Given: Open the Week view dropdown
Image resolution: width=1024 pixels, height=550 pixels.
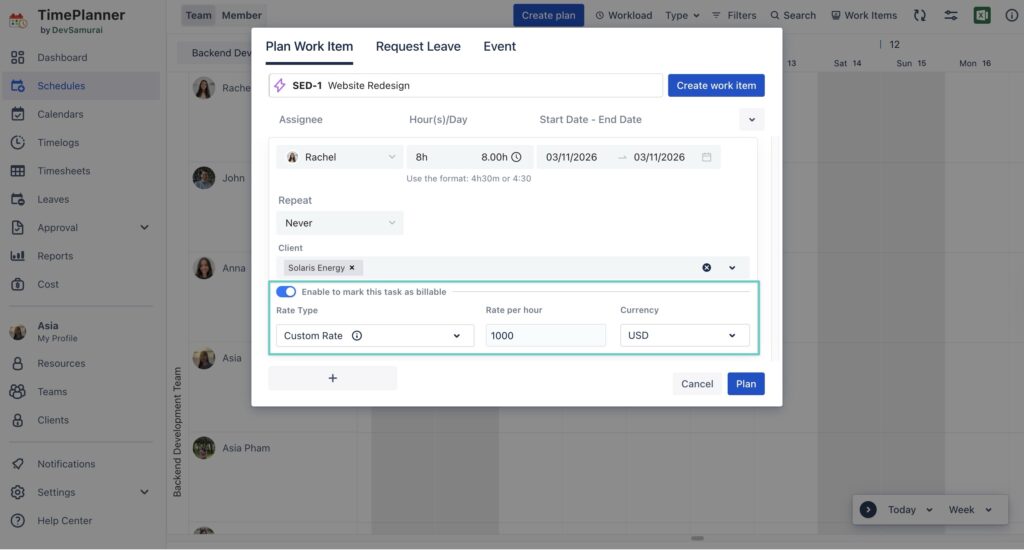Looking at the screenshot, I should tap(970, 510).
